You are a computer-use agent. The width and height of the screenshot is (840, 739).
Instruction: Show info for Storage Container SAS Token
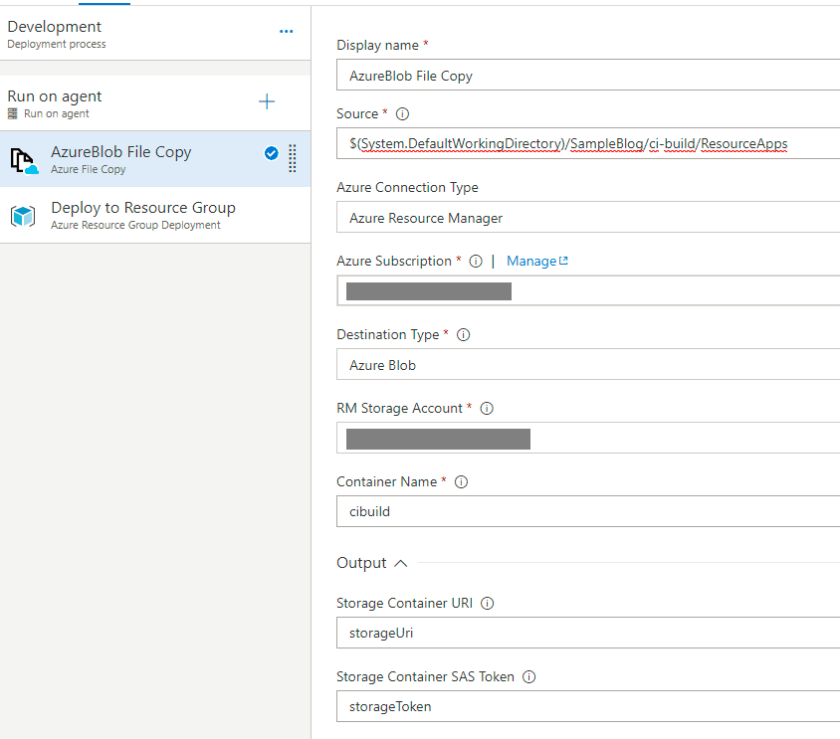pos(529,677)
